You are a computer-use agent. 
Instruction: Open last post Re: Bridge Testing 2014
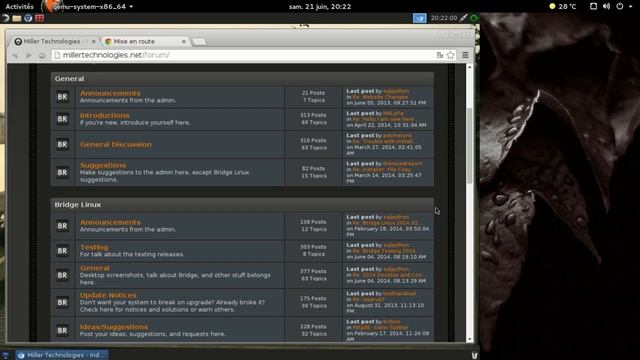click(384, 251)
